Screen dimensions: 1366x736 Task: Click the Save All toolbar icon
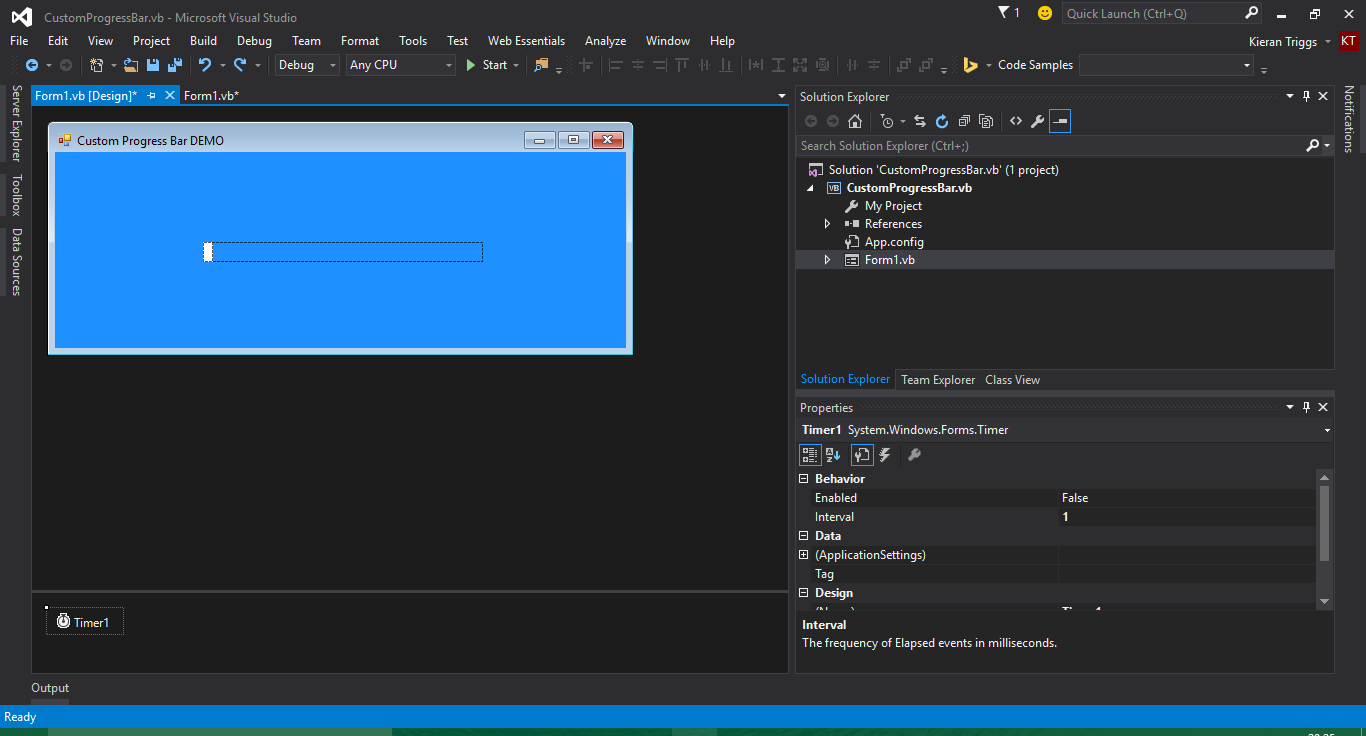[175, 65]
